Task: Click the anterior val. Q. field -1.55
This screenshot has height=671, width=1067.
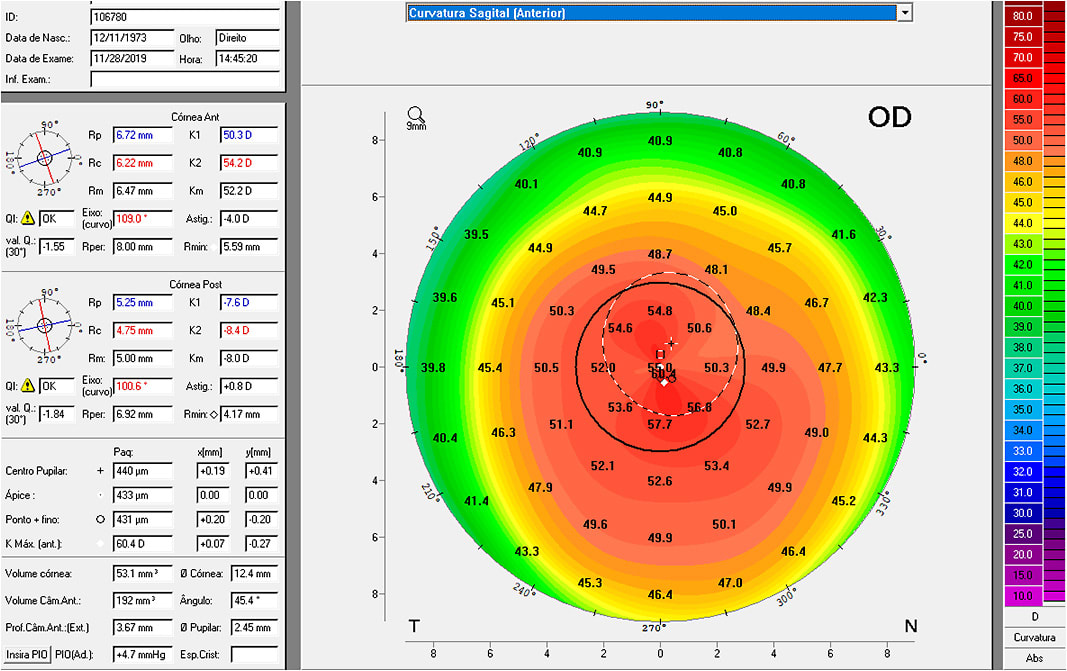Action: (x=56, y=247)
